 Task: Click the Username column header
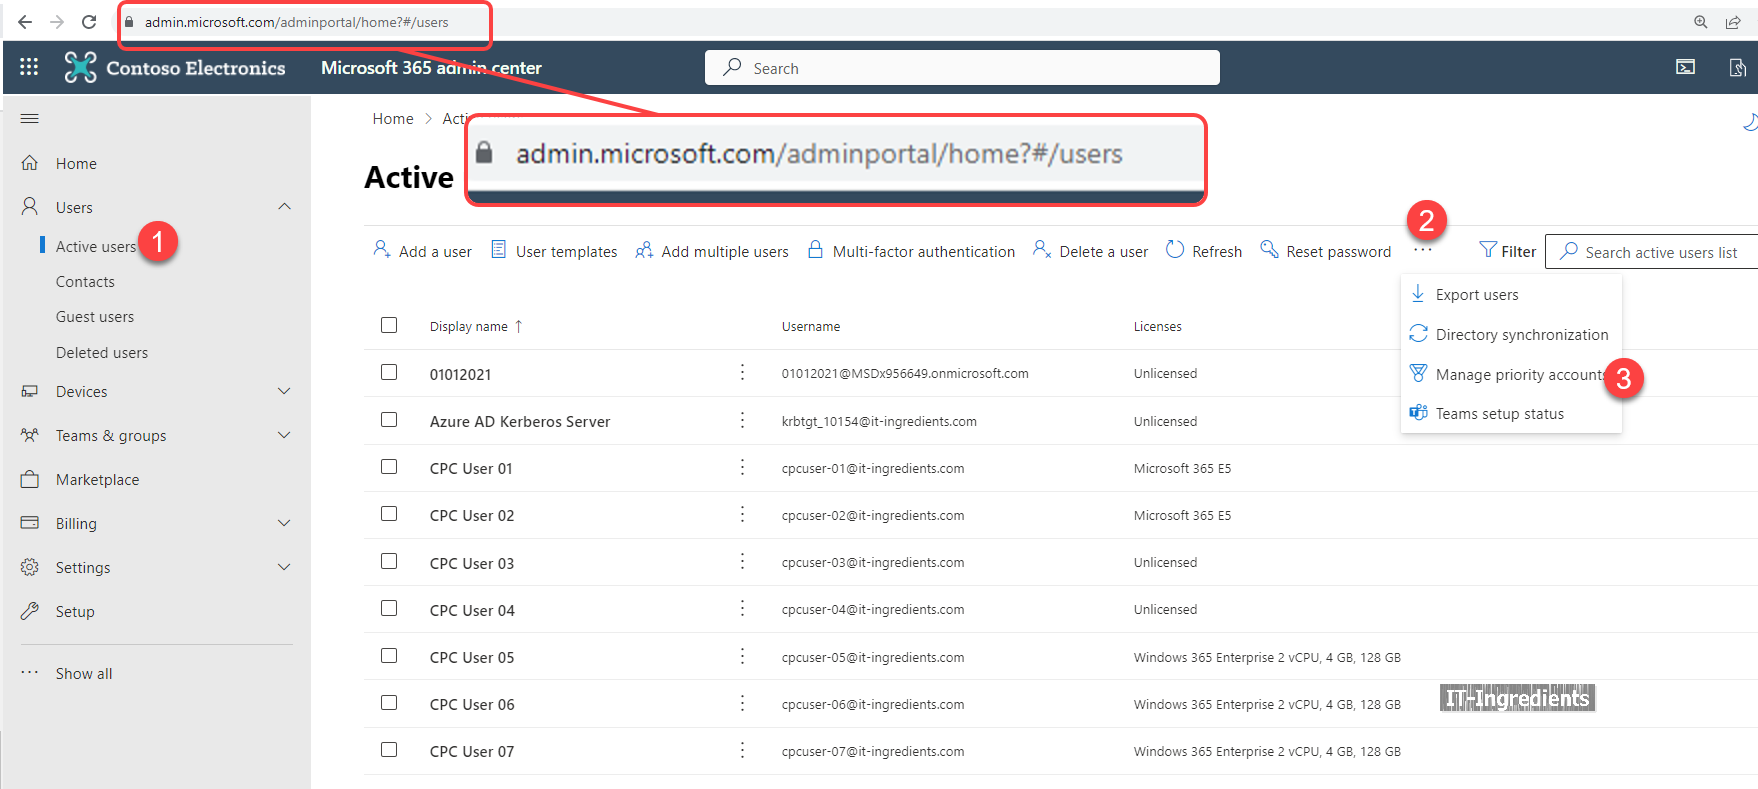click(x=811, y=327)
